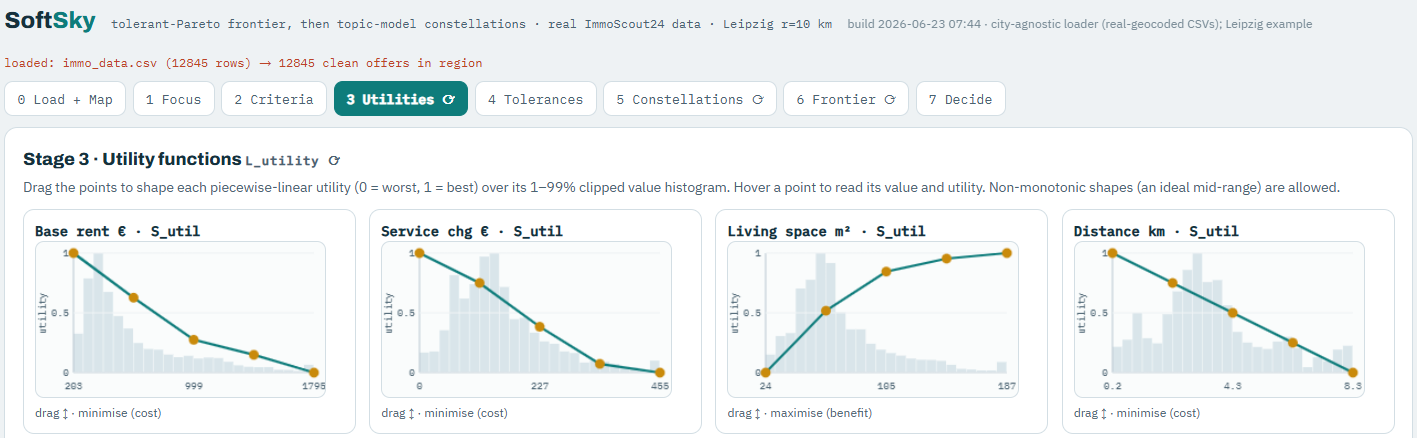The height and width of the screenshot is (438, 1417).
Task: Switch to the 1 Focus tab
Action: (x=173, y=99)
